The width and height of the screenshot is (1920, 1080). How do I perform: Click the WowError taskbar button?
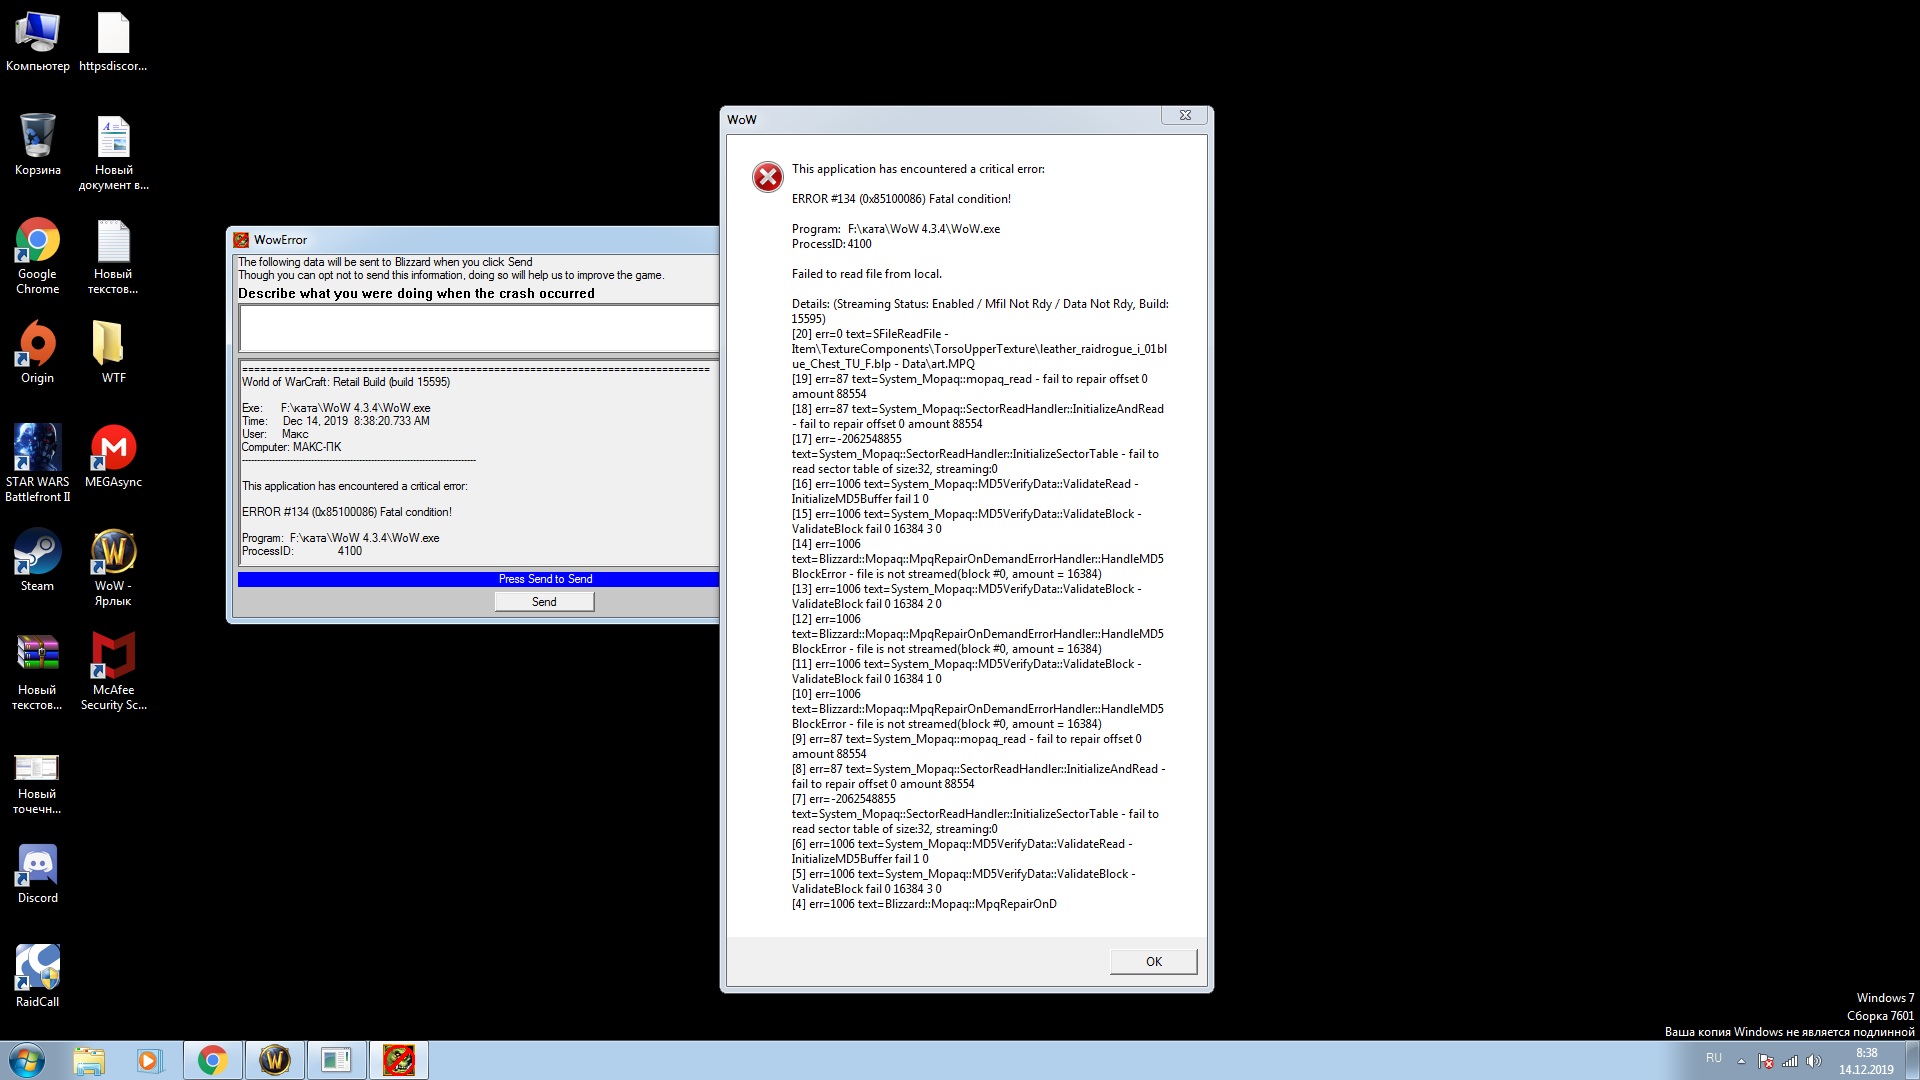[398, 1060]
